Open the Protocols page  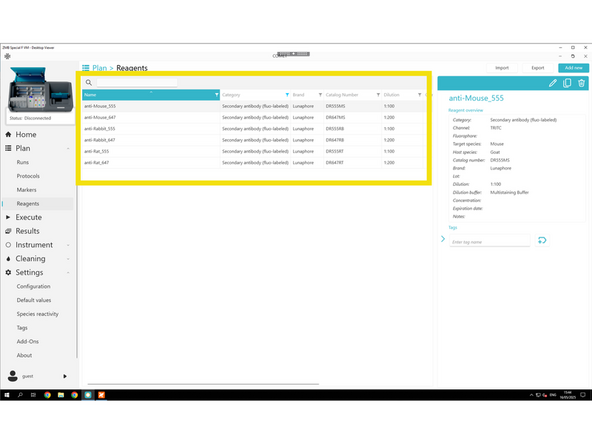(28, 176)
